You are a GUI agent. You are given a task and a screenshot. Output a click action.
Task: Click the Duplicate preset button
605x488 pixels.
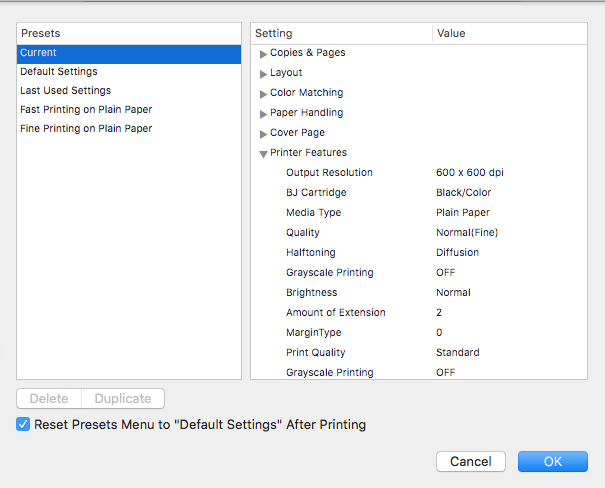[x=123, y=398]
